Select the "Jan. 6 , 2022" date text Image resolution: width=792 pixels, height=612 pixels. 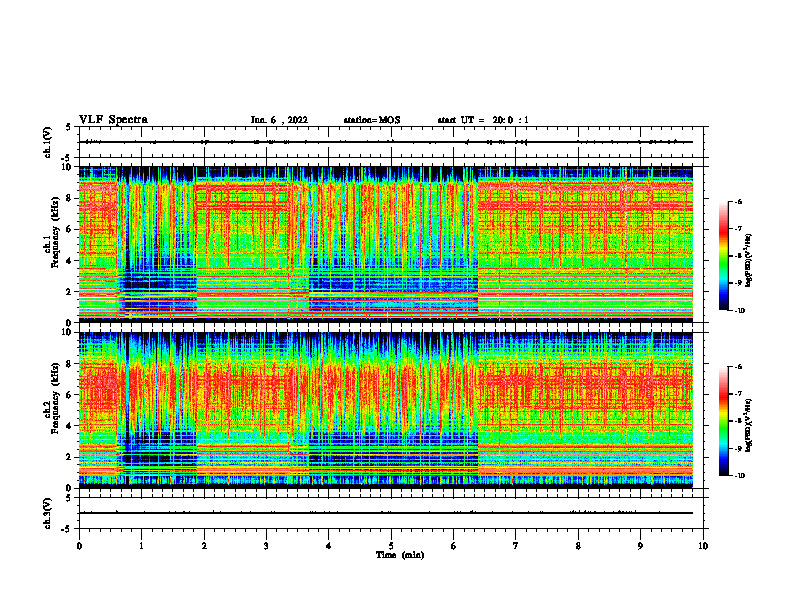pos(279,120)
